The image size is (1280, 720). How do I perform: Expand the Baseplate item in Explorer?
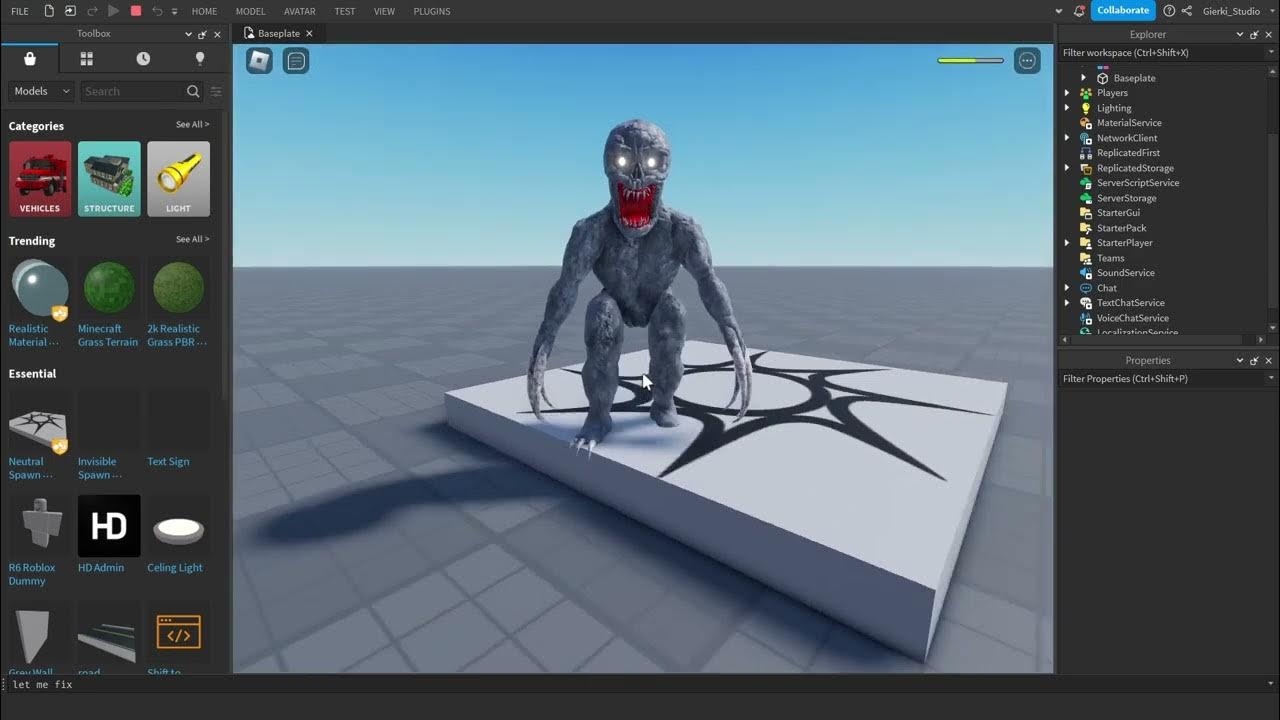coord(1083,78)
